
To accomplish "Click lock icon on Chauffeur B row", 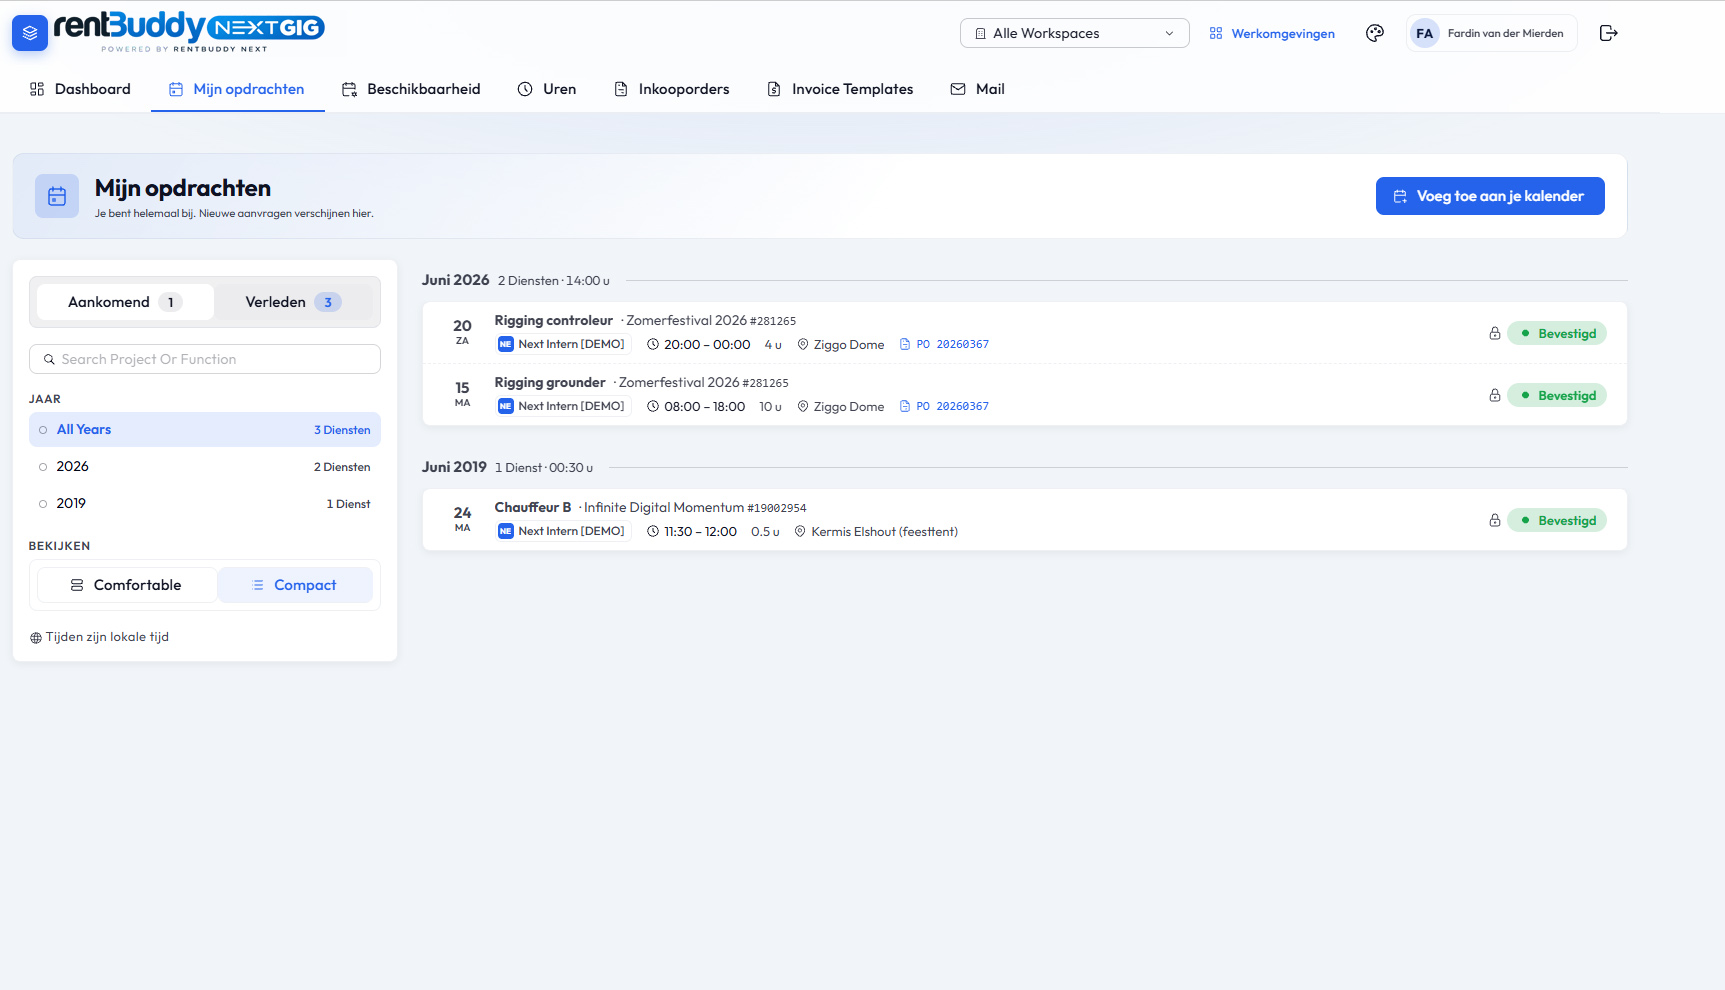I will (1494, 520).
